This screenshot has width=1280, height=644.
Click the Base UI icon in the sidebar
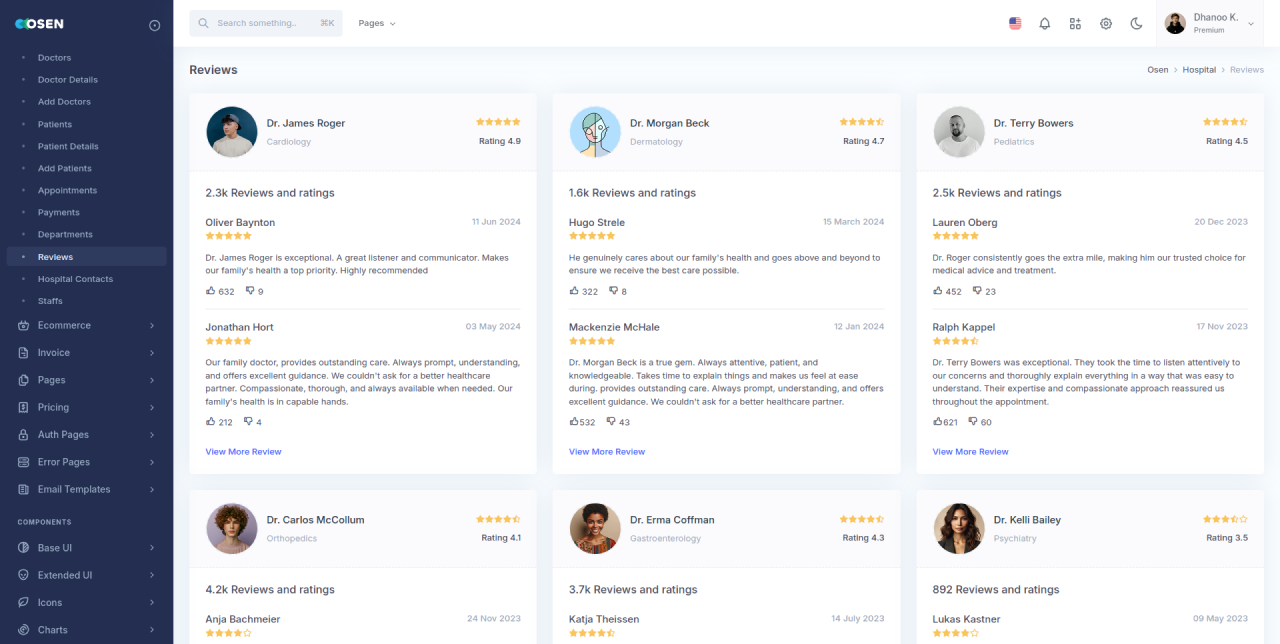coord(23,548)
